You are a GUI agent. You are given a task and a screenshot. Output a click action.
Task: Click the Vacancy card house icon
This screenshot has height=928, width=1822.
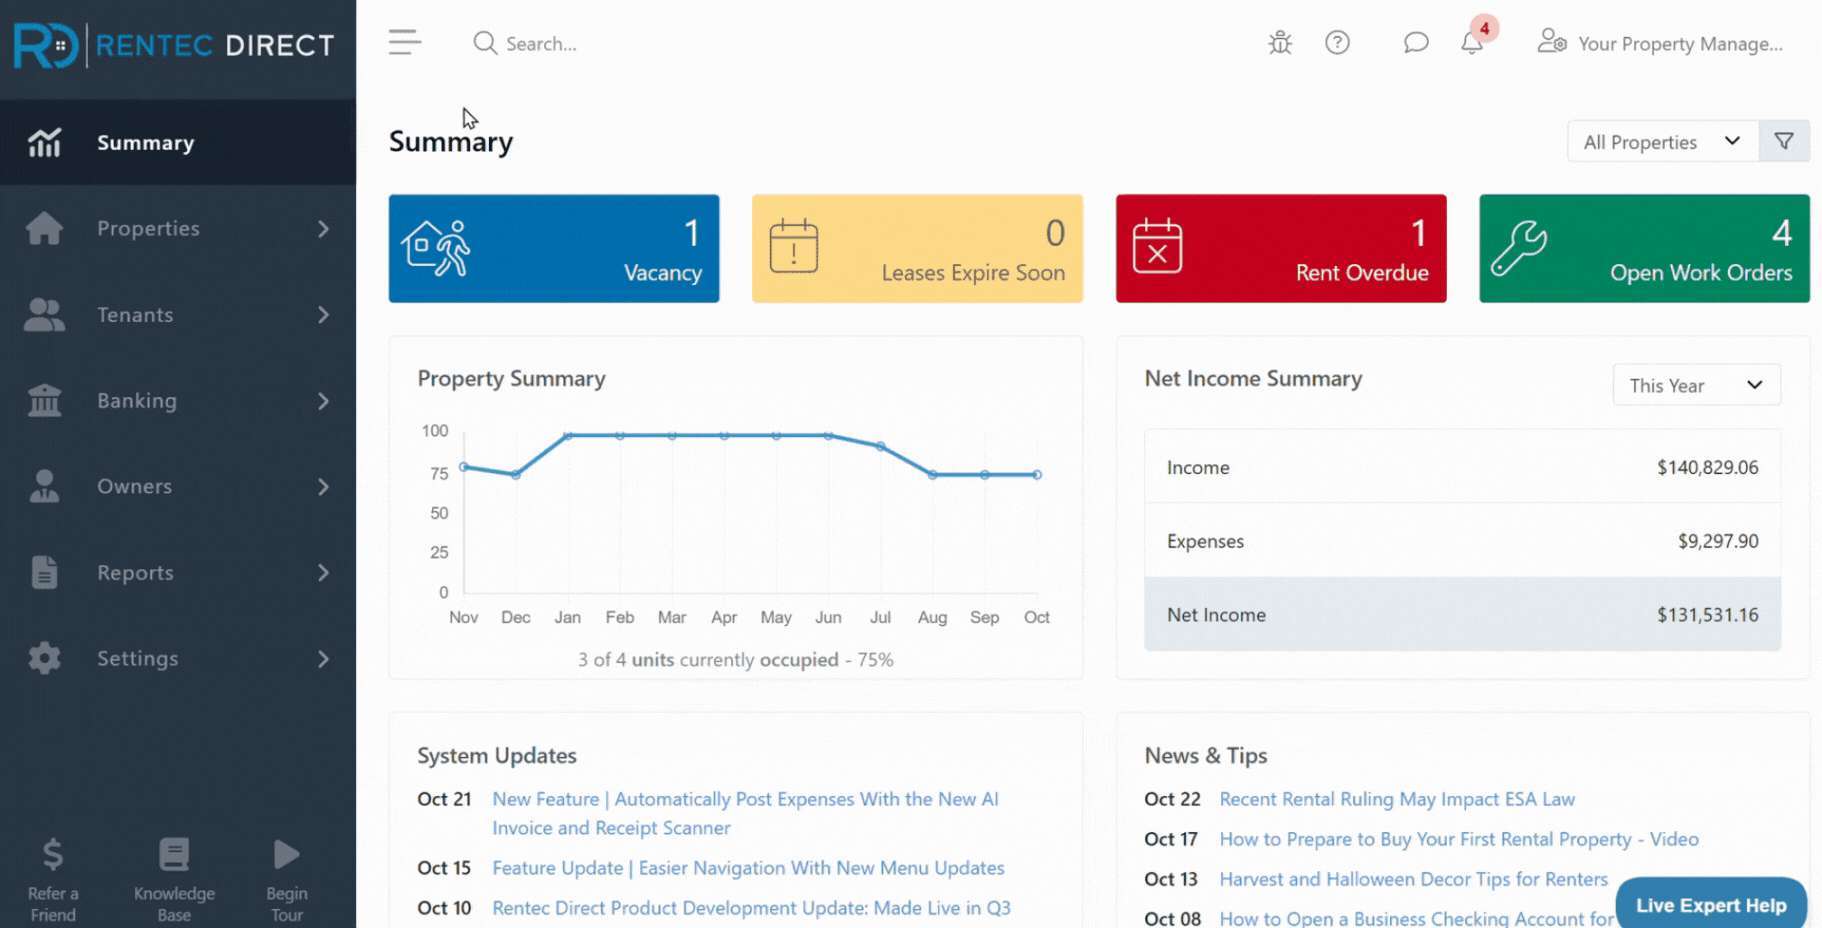(436, 248)
